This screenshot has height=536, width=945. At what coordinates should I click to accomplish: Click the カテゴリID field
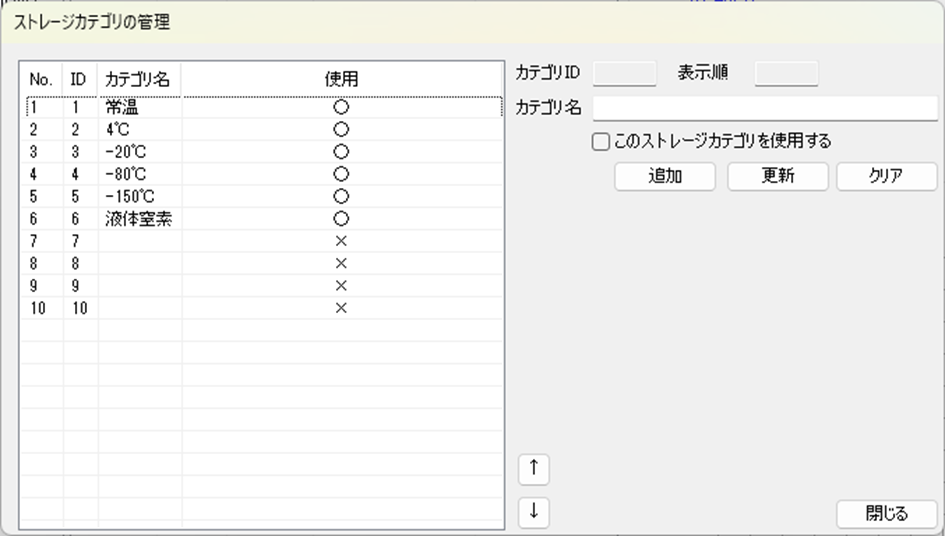click(625, 74)
